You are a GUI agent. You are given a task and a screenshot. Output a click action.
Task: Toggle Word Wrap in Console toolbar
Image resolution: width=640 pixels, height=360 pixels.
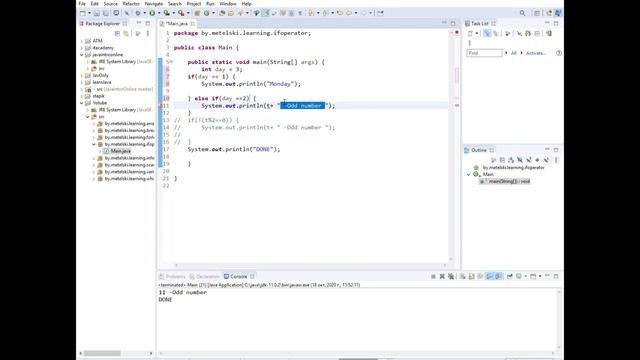[480, 276]
